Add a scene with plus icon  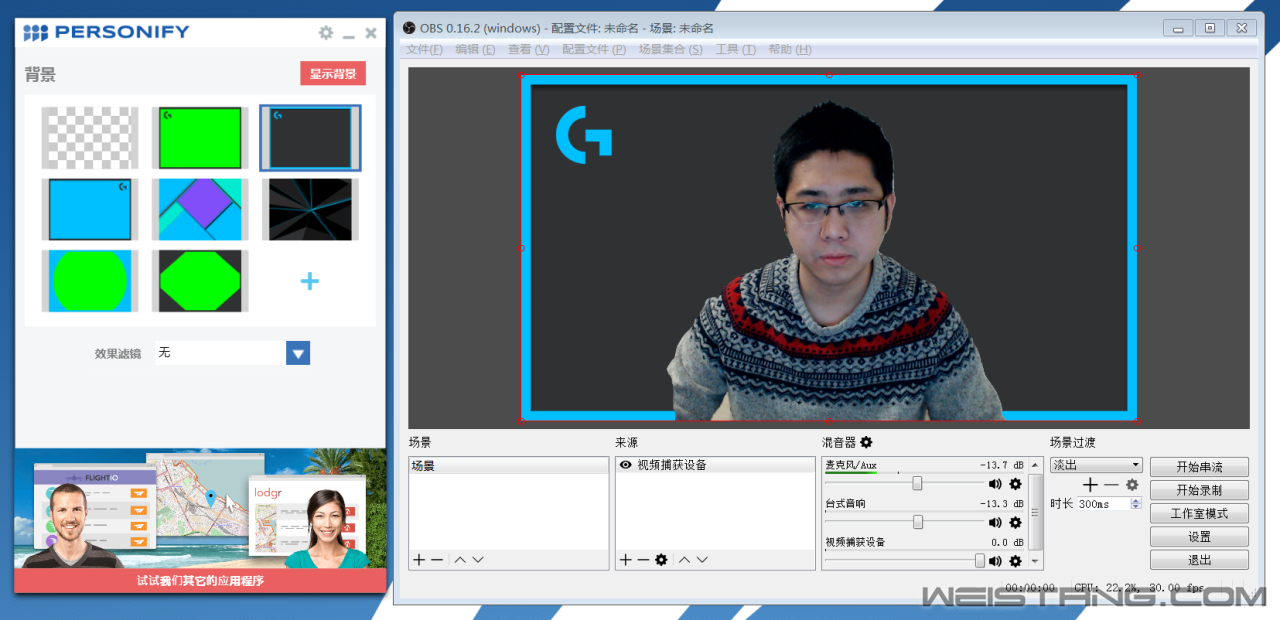click(x=419, y=560)
